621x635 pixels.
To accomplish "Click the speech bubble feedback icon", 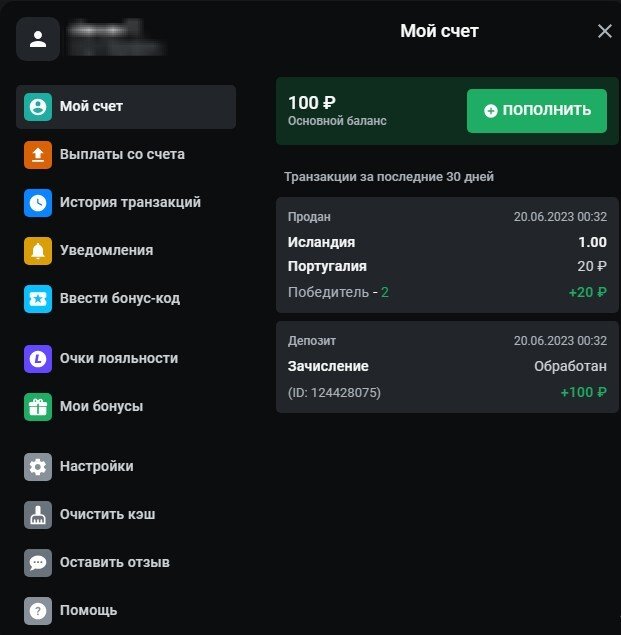I will coord(38,563).
